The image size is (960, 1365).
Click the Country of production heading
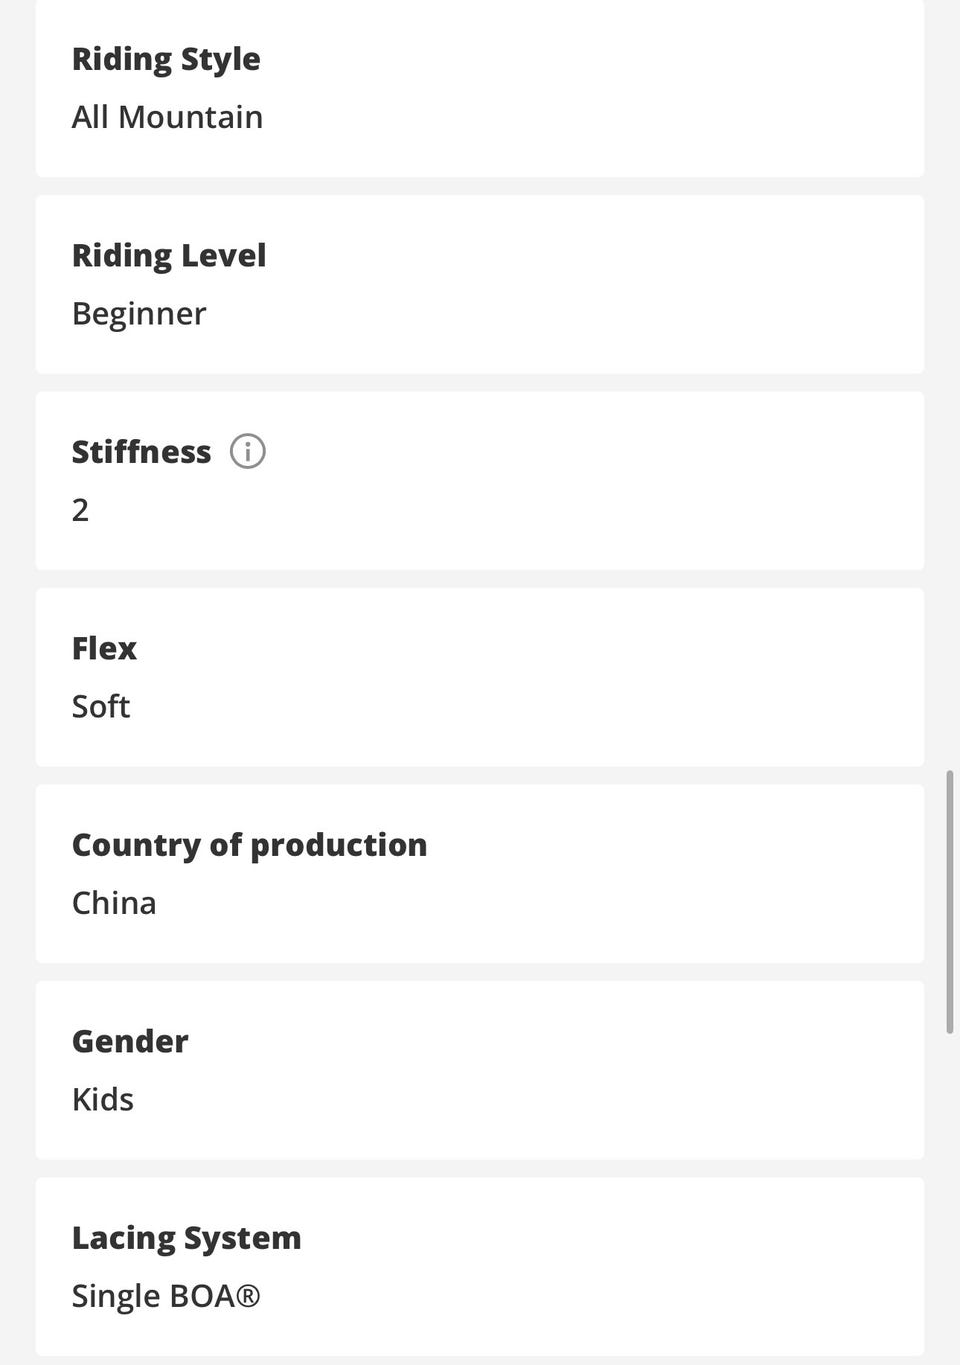click(x=249, y=844)
